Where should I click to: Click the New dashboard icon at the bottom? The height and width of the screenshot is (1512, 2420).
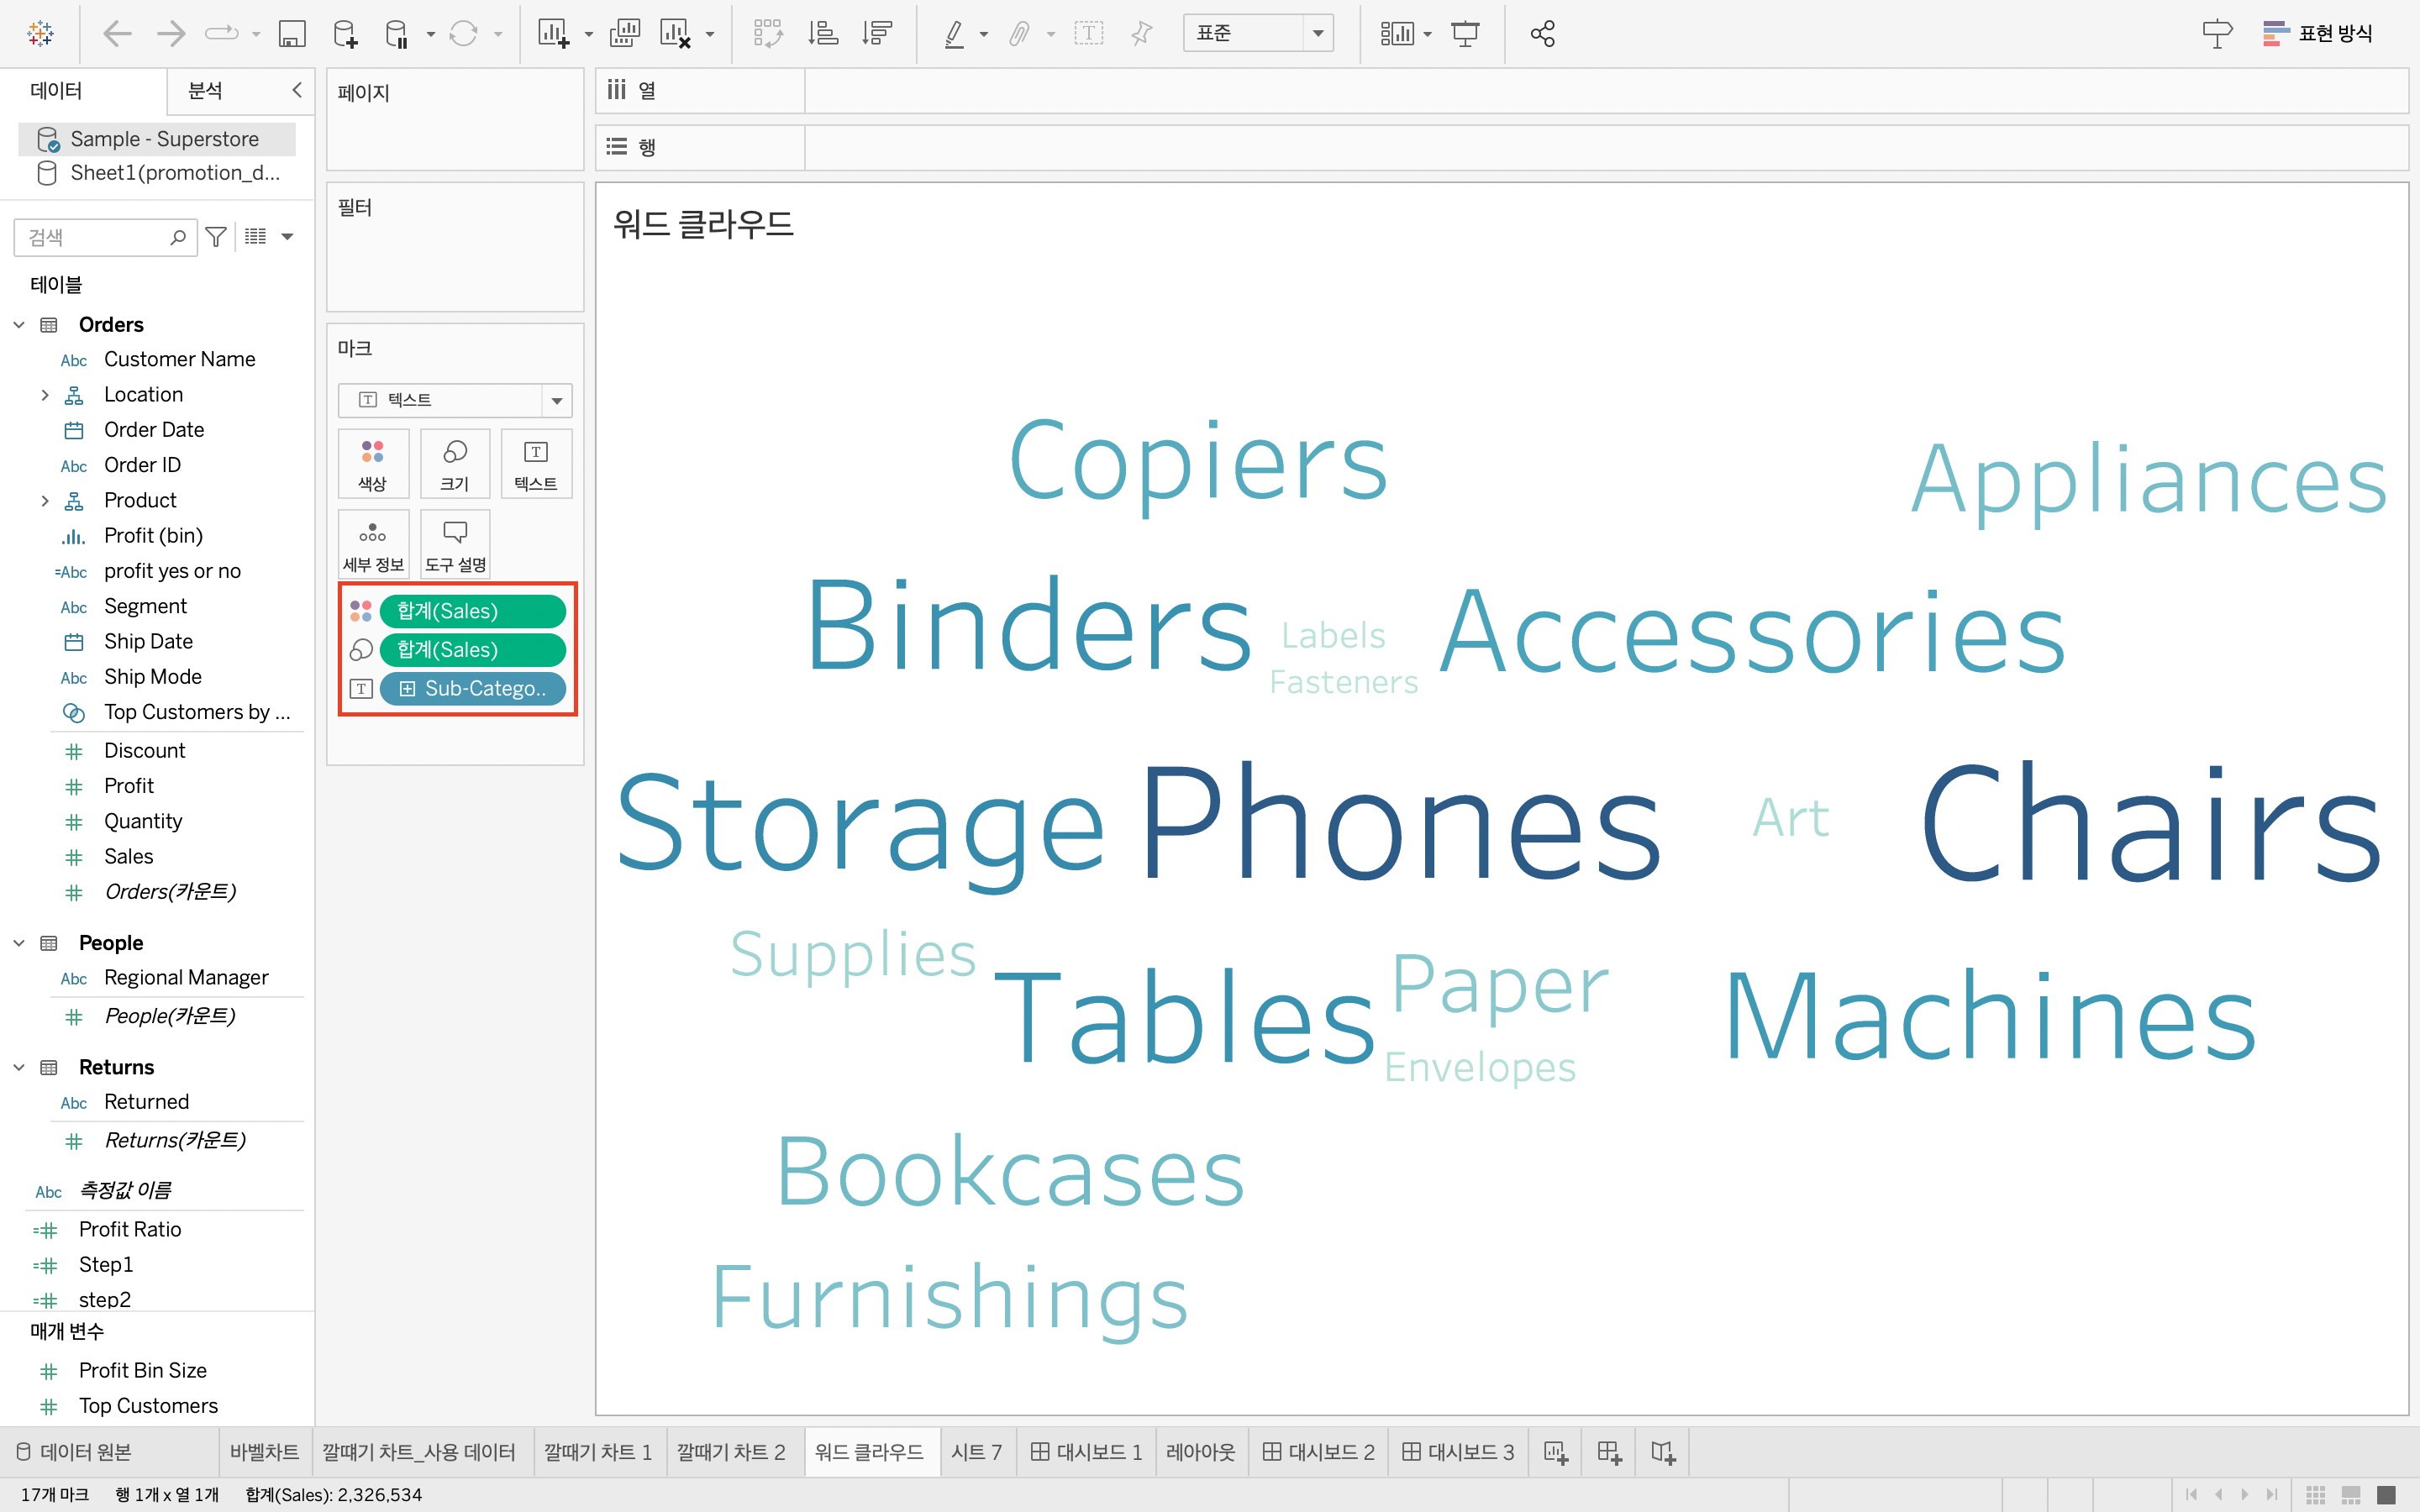[x=1609, y=1452]
